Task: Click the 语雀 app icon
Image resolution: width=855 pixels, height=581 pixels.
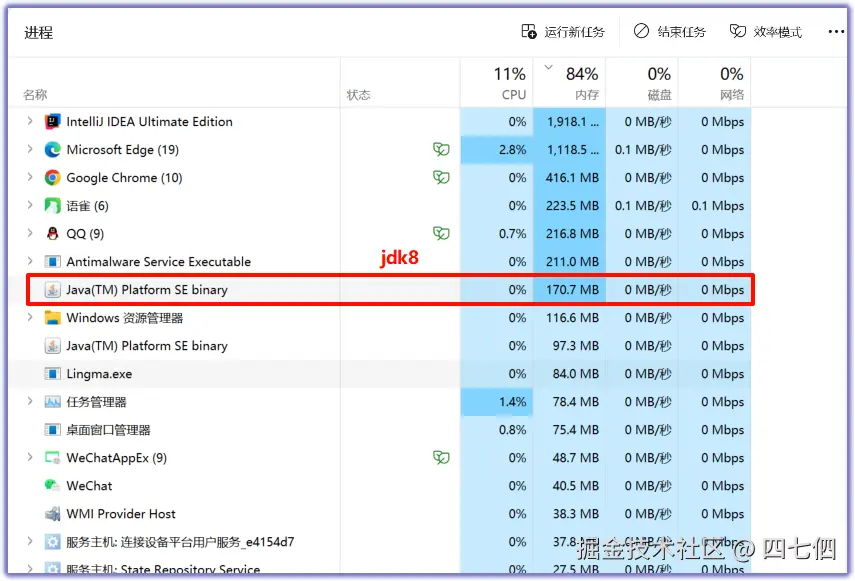Action: (x=52, y=205)
